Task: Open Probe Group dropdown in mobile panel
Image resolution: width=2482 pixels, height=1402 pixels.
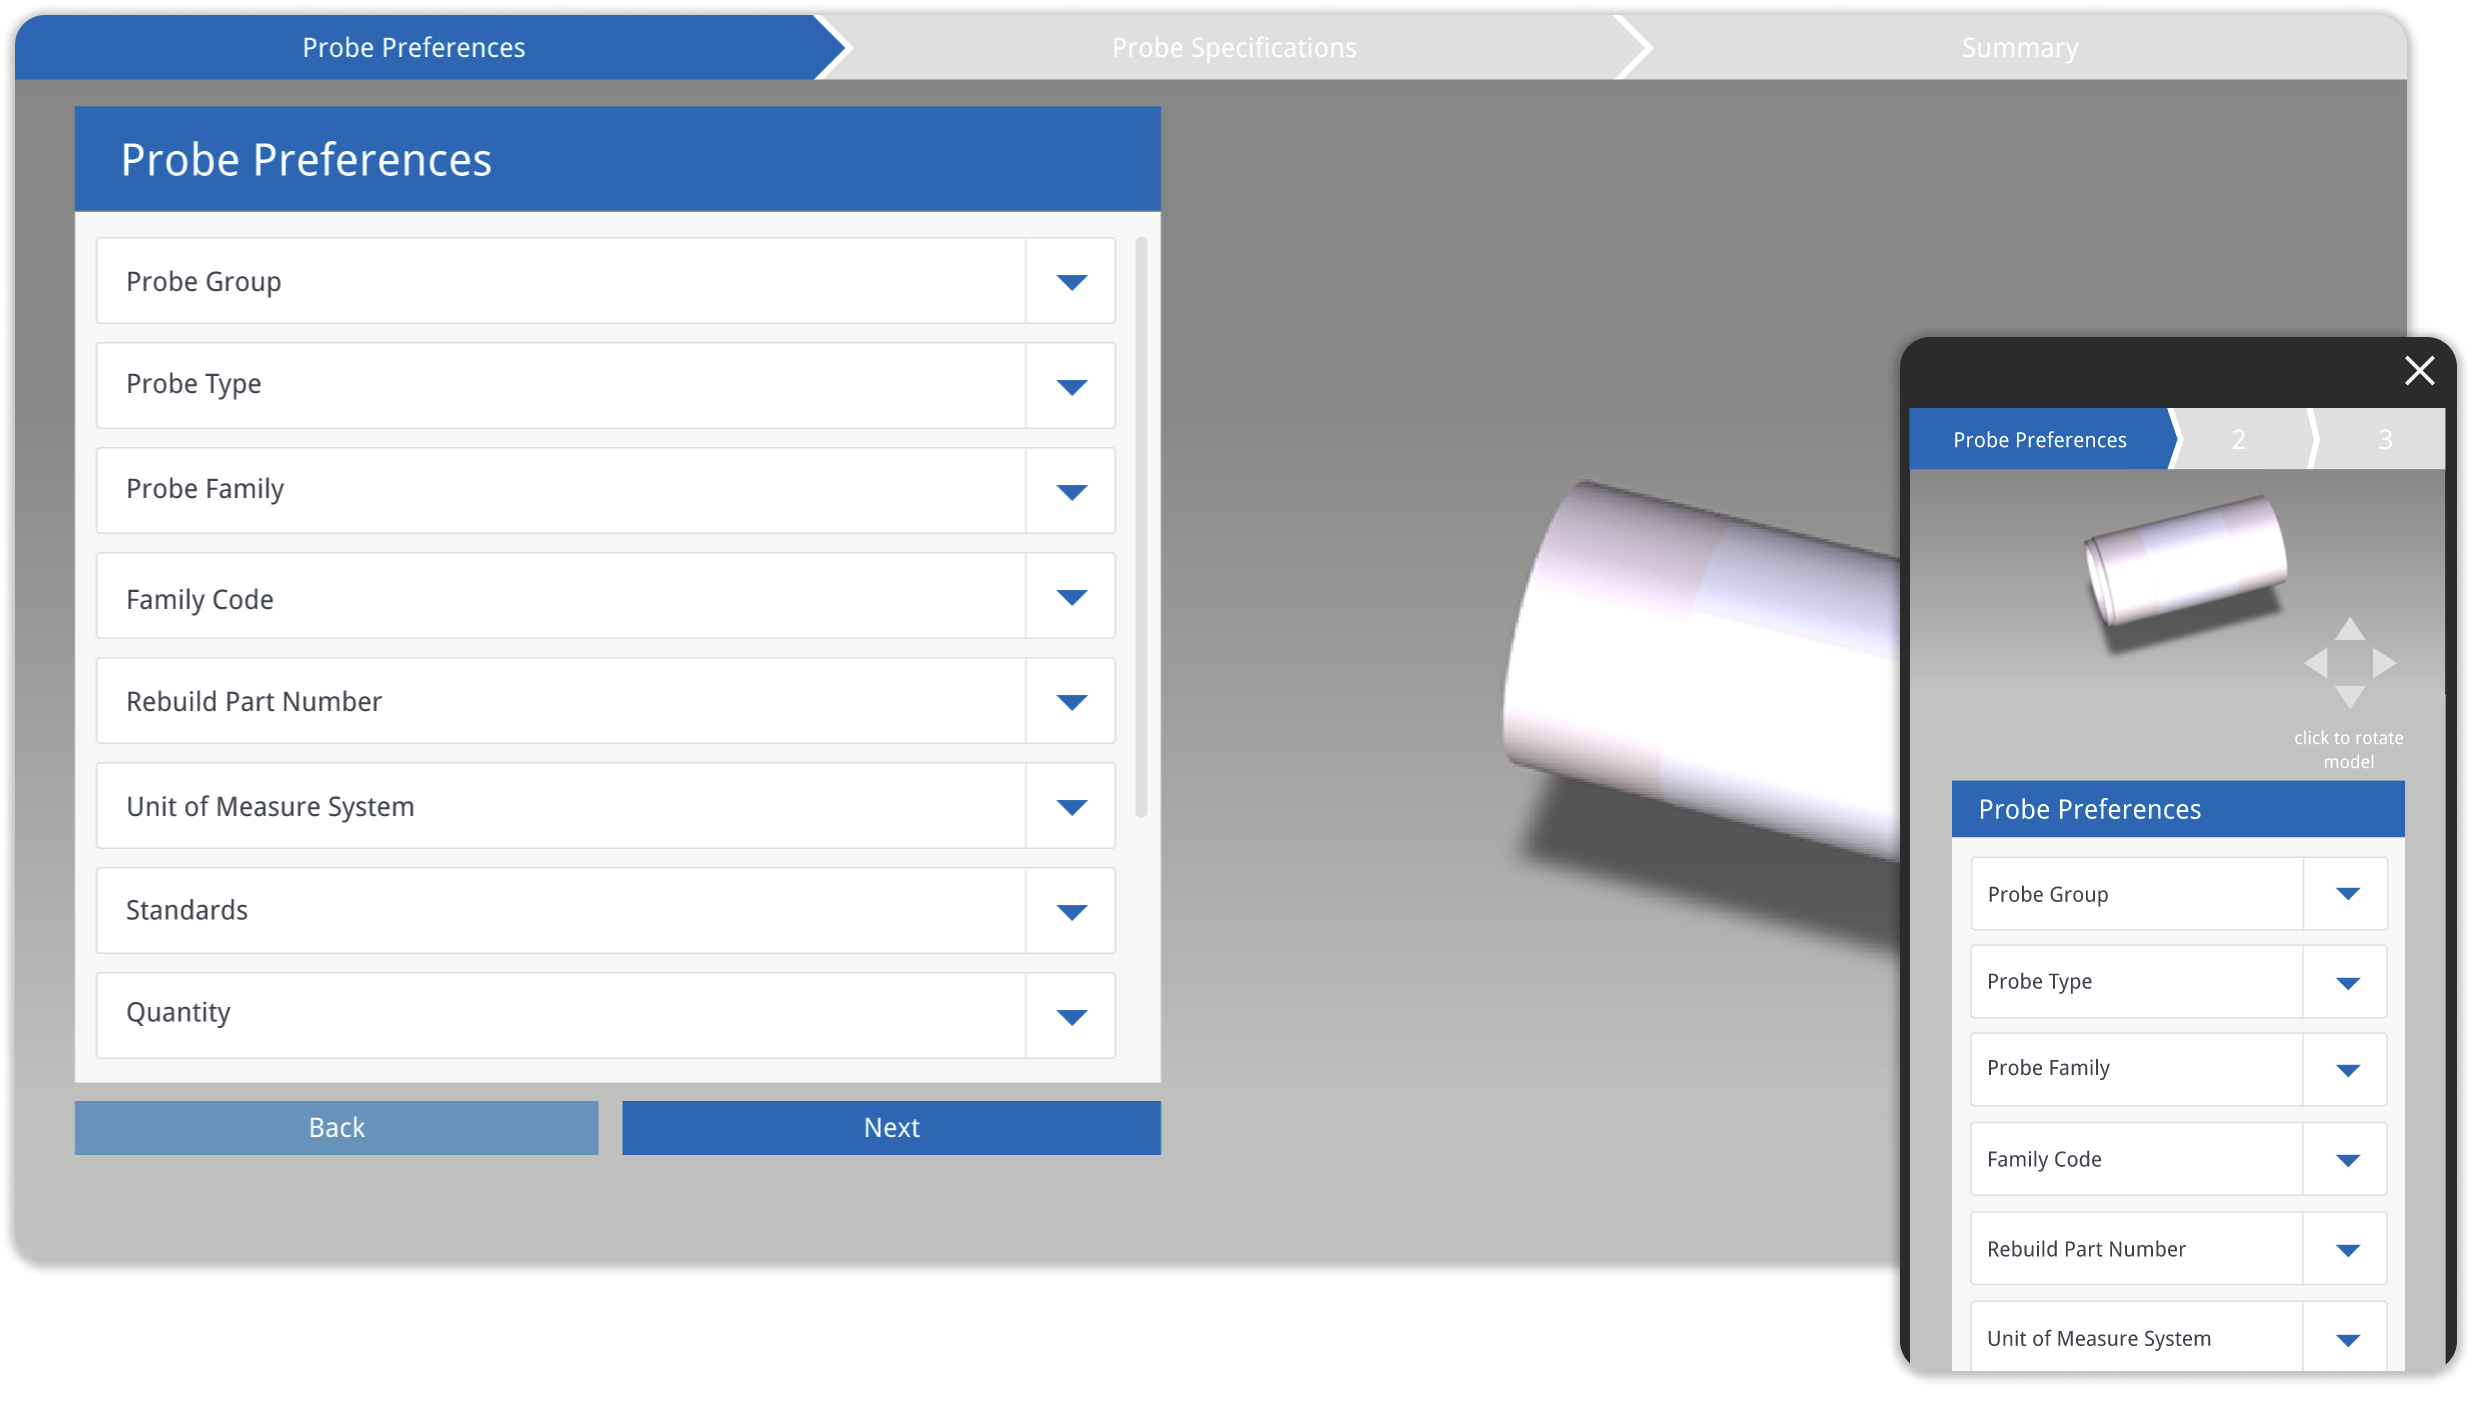Action: point(2347,894)
